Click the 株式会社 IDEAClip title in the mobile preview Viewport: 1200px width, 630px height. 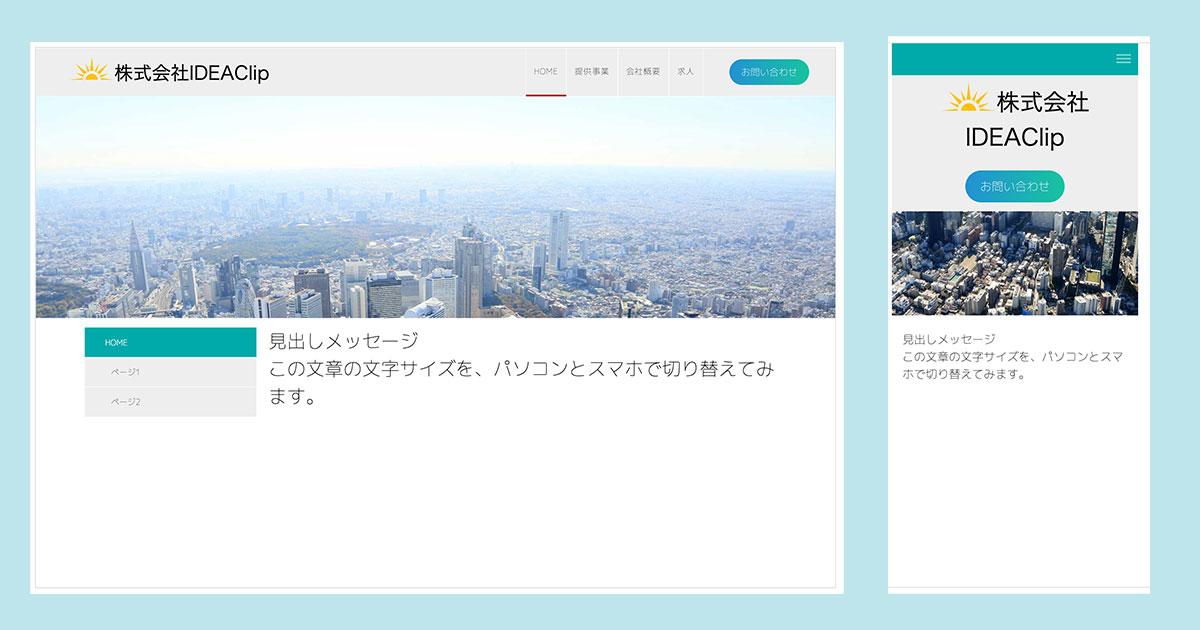click(x=1027, y=119)
